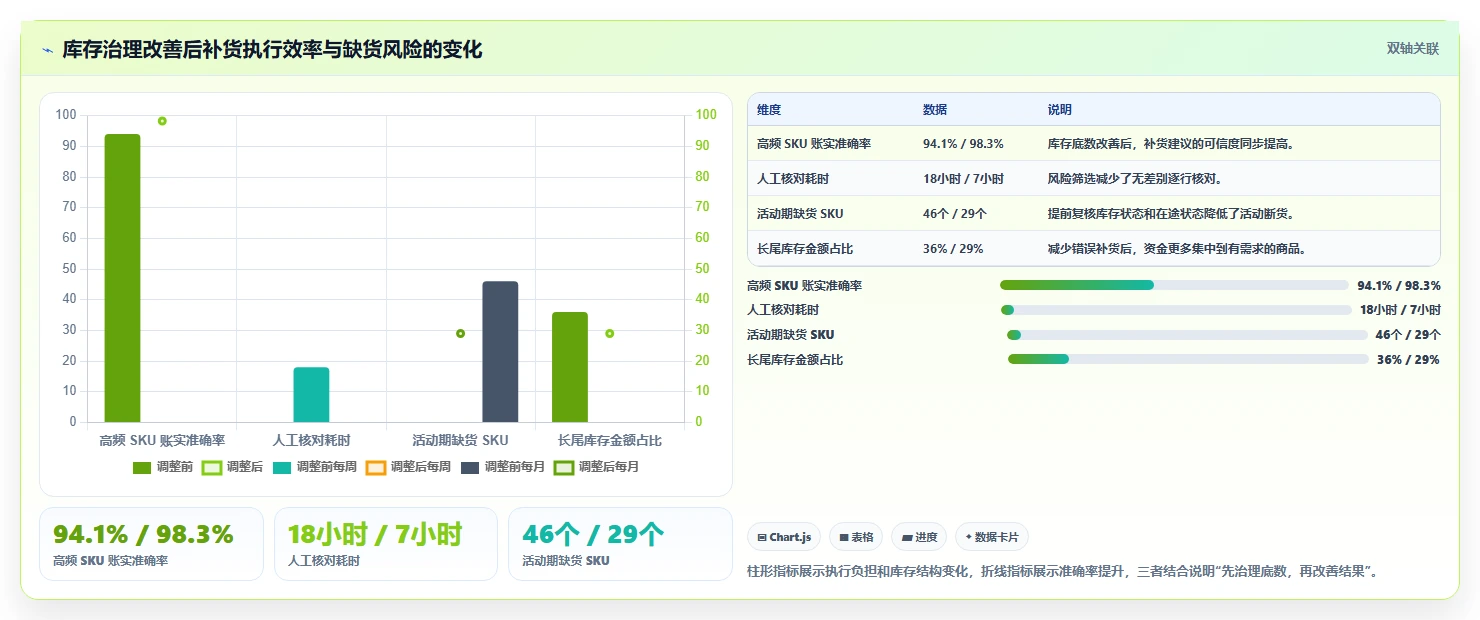
Task: Click the line point above 高频 SKU bar
Action: (x=162, y=121)
